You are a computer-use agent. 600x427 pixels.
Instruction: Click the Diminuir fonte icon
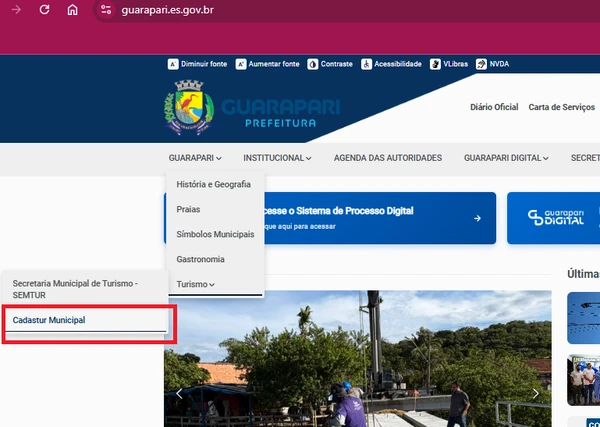[173, 64]
